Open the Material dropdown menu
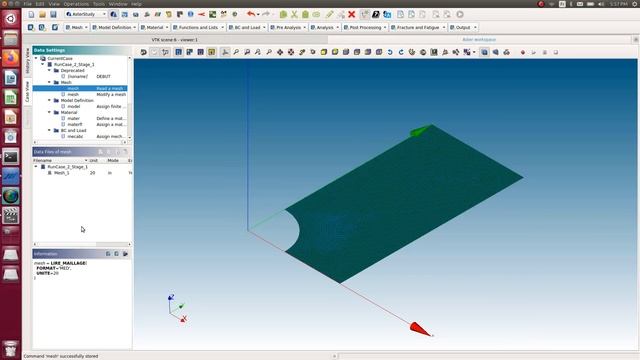The height and width of the screenshot is (360, 640). click(x=154, y=27)
